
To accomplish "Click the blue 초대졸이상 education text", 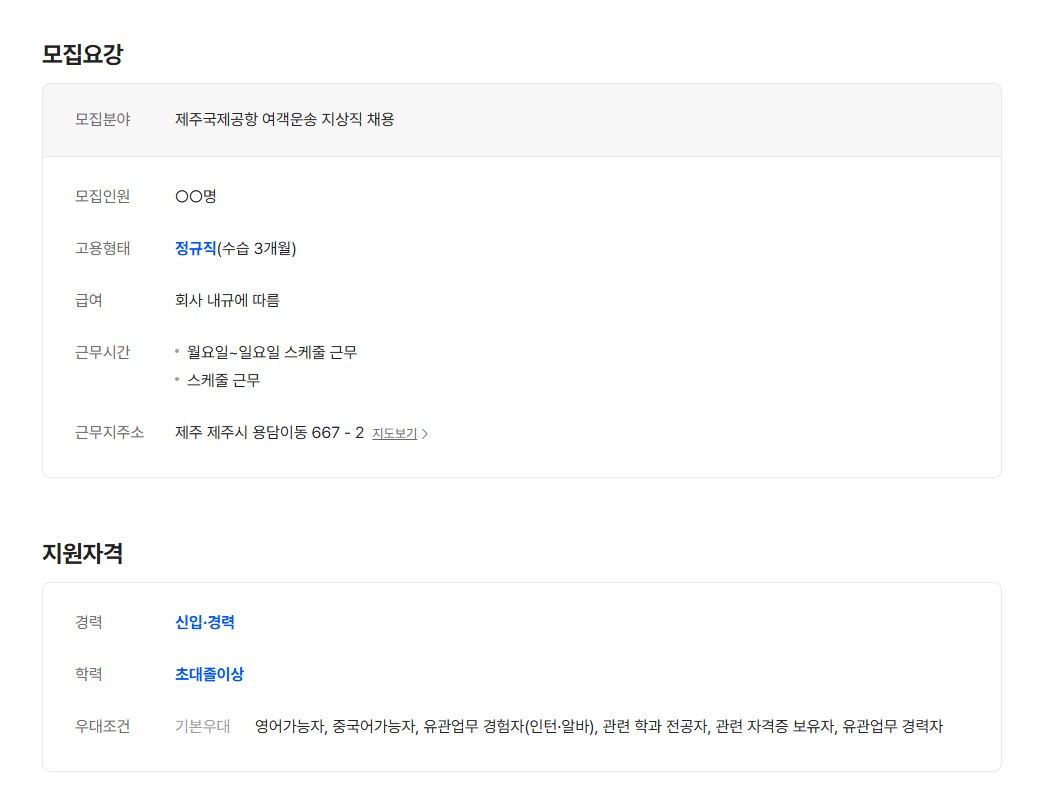I will (x=209, y=674).
